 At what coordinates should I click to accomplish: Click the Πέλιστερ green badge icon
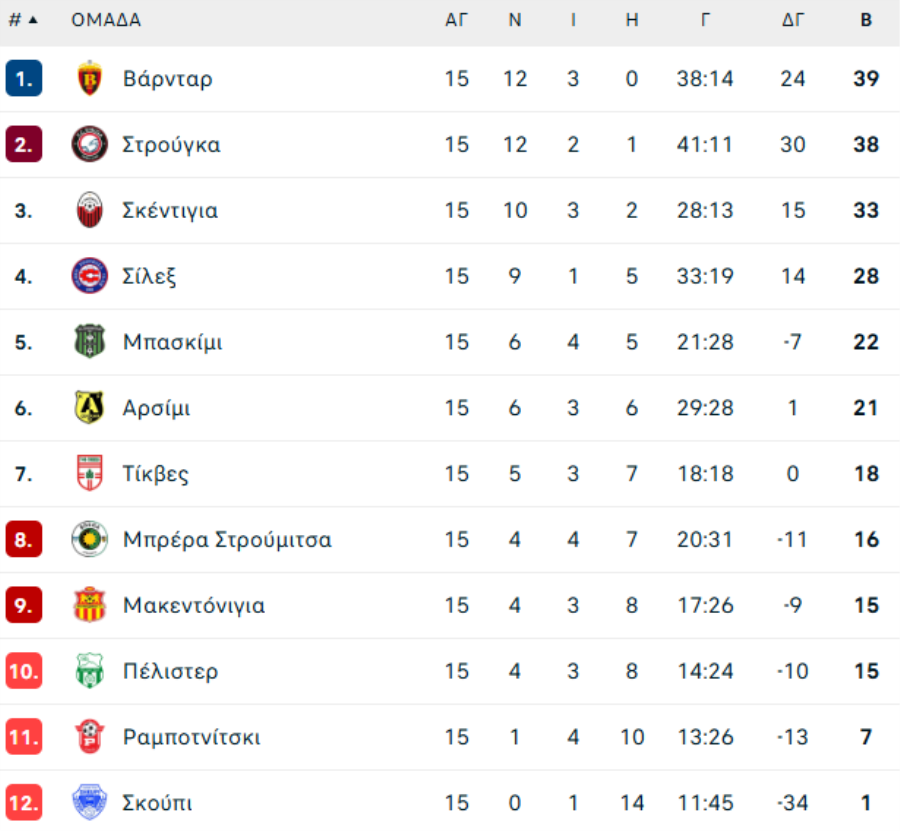pos(90,671)
